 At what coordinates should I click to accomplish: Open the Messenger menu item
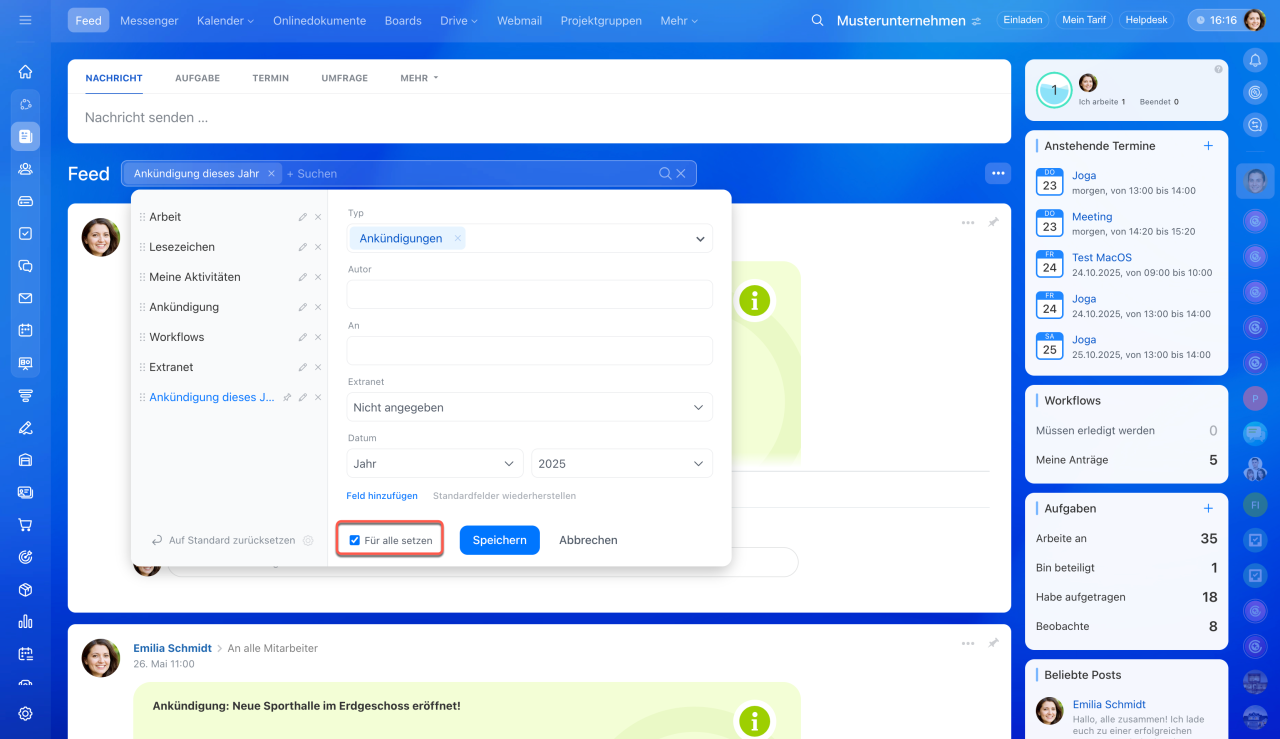[x=149, y=20]
